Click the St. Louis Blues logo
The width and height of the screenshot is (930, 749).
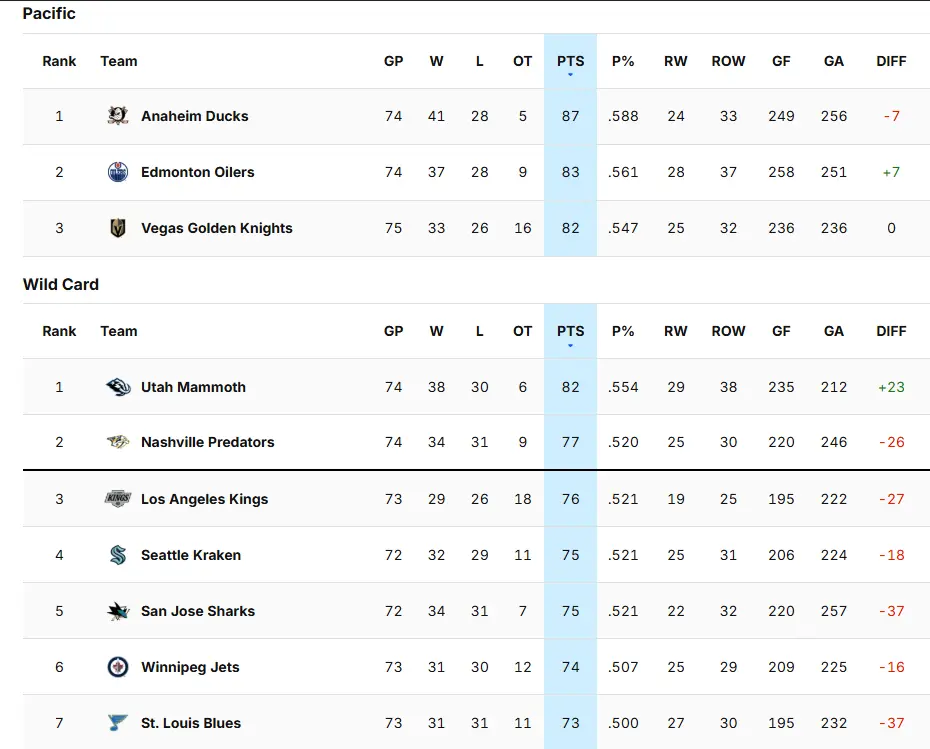click(118, 723)
